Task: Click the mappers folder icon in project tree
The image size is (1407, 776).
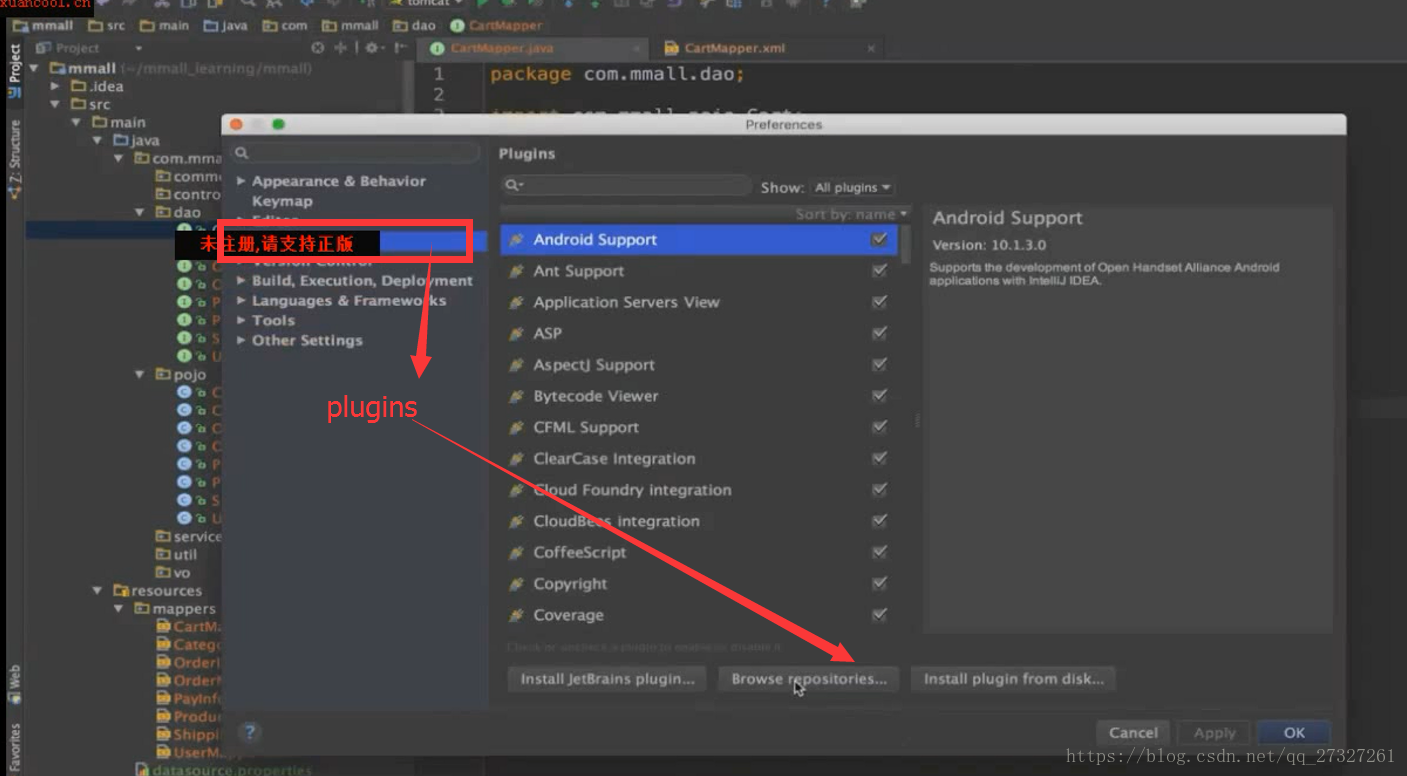Action: tap(143, 608)
